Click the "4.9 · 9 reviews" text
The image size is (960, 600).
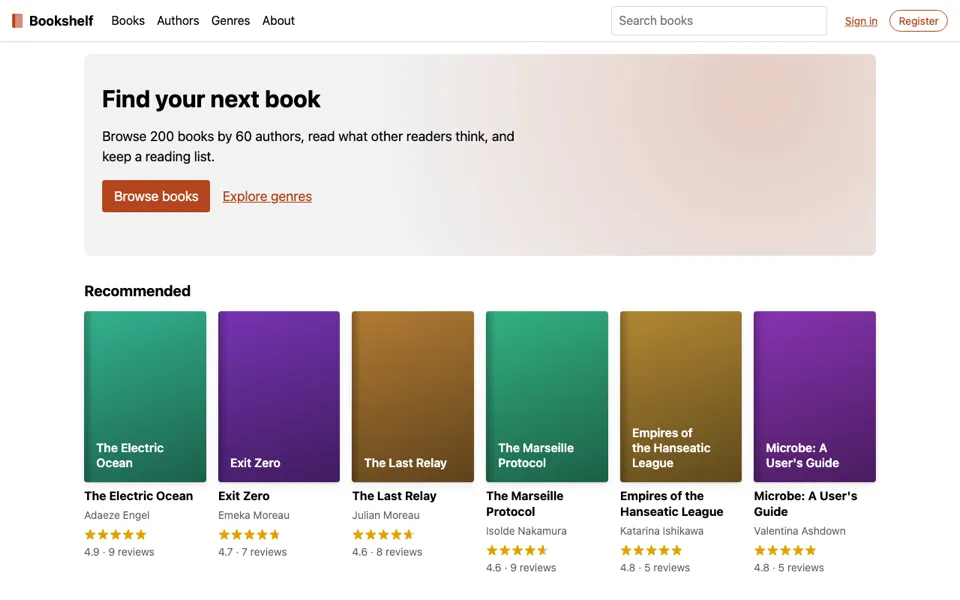[x=119, y=552]
